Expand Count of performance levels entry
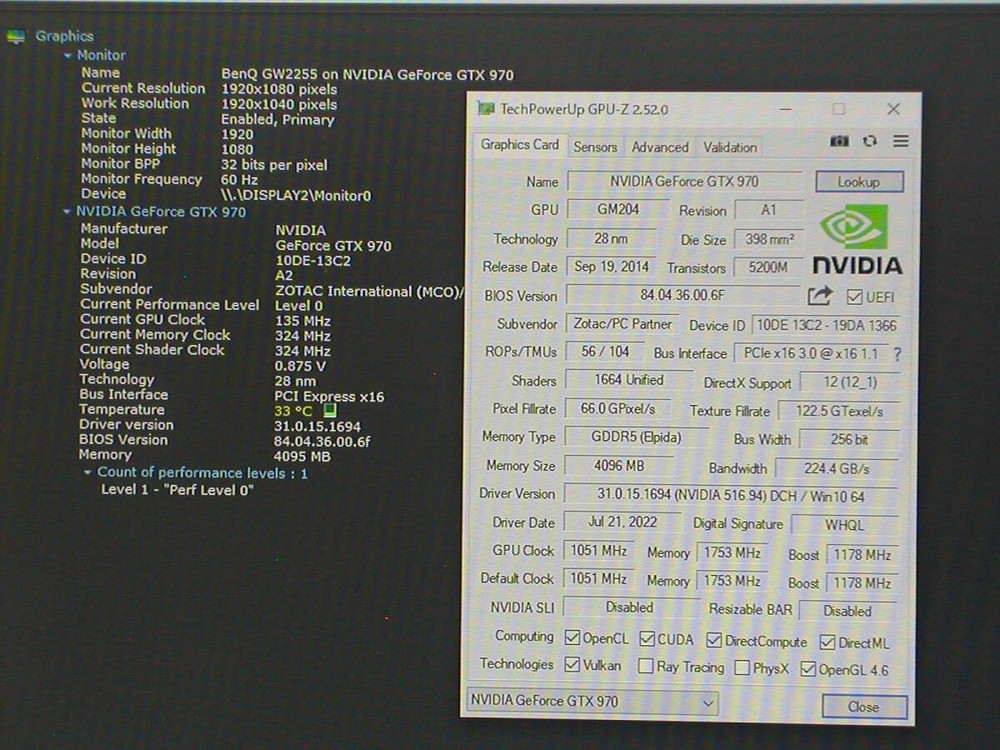This screenshot has width=1000, height=750. point(88,473)
